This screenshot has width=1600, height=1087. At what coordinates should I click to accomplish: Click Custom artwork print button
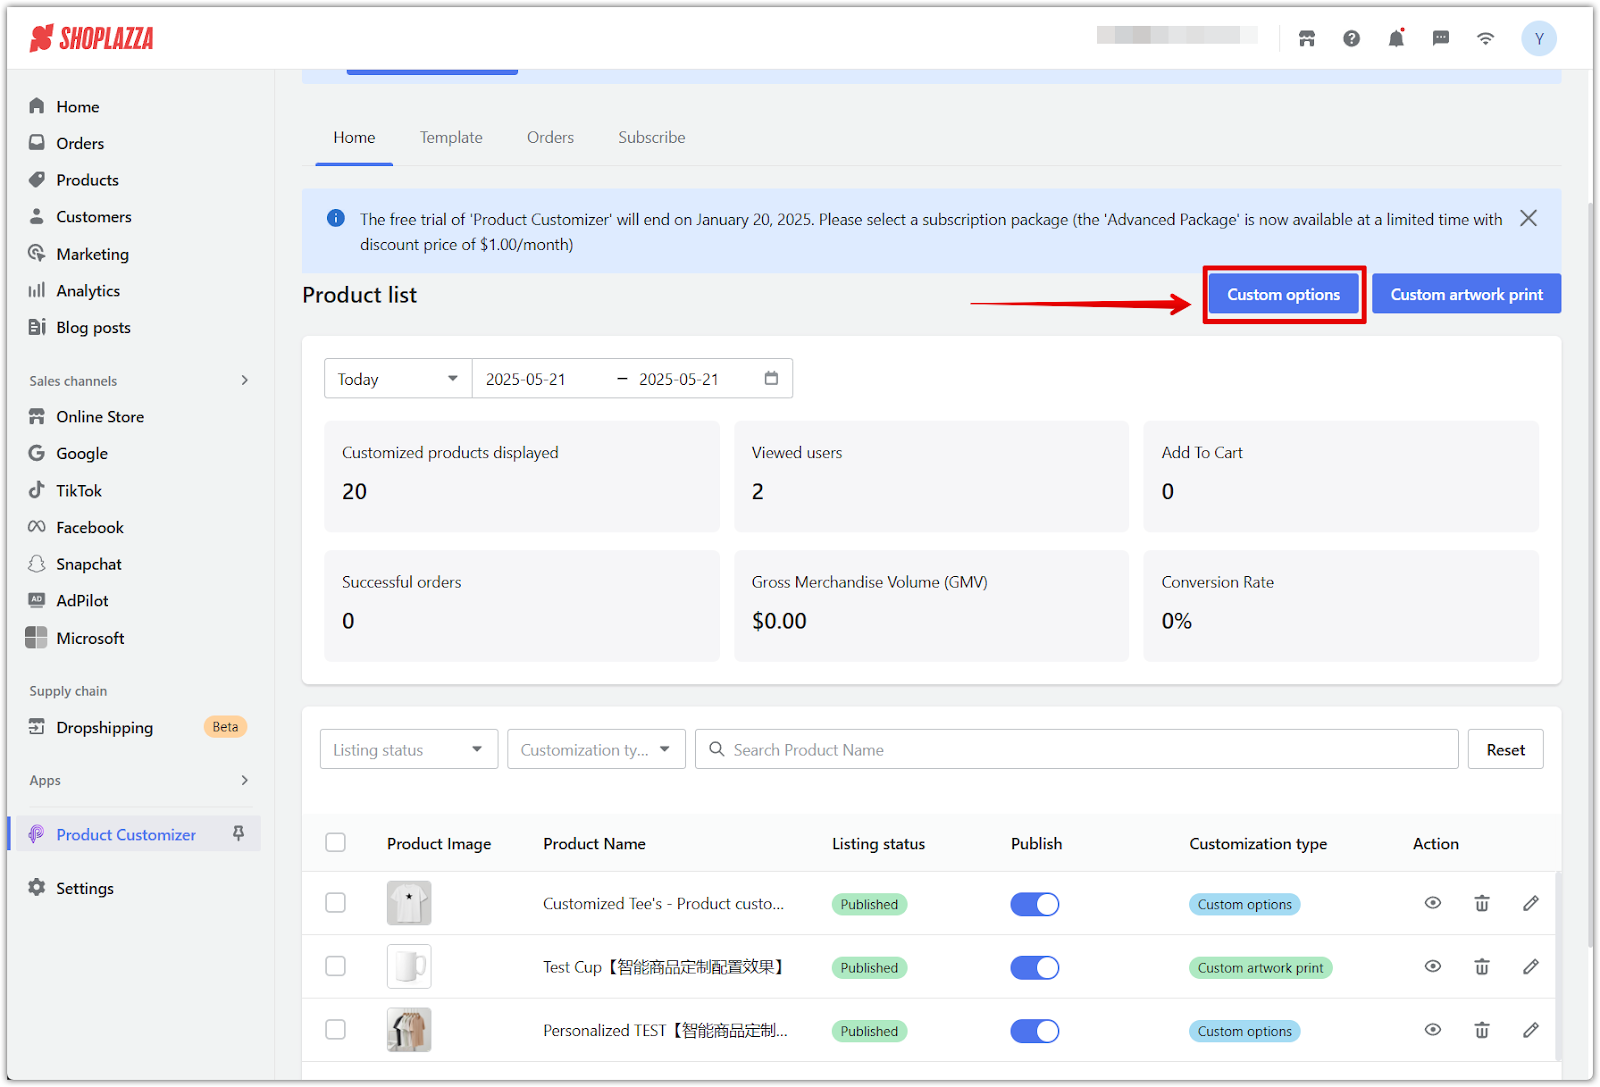point(1466,294)
